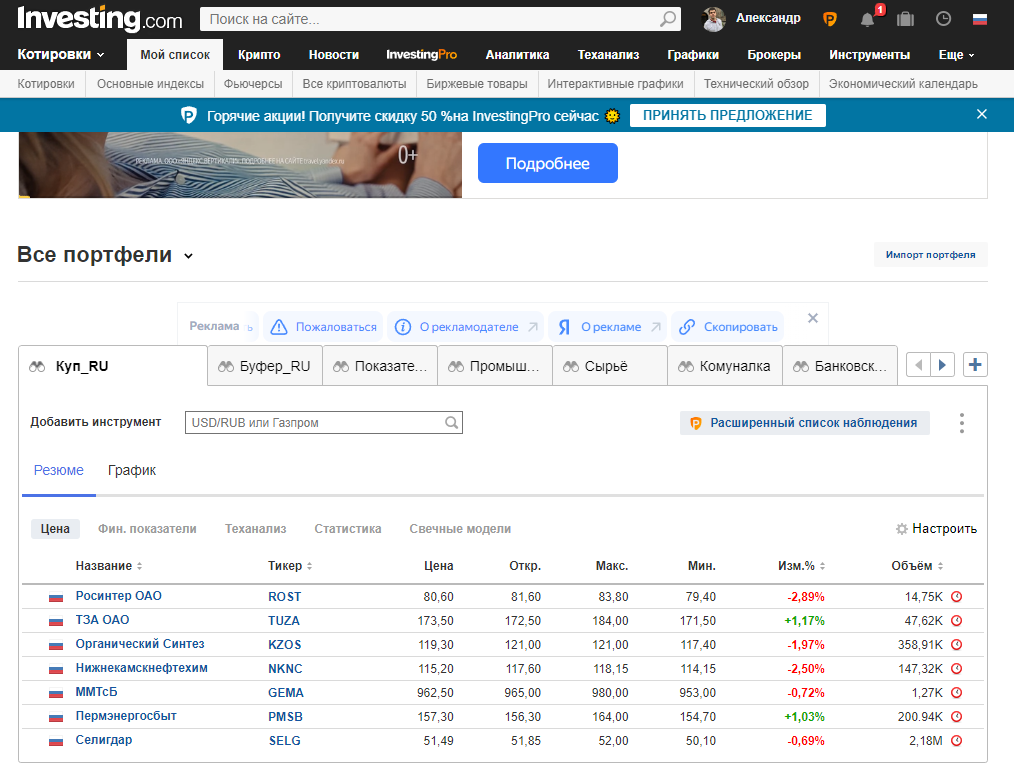Click alert clock icon for Нижнекамскнефтехим row
Image resolution: width=1014 pixels, height=784 pixels.
tap(956, 668)
